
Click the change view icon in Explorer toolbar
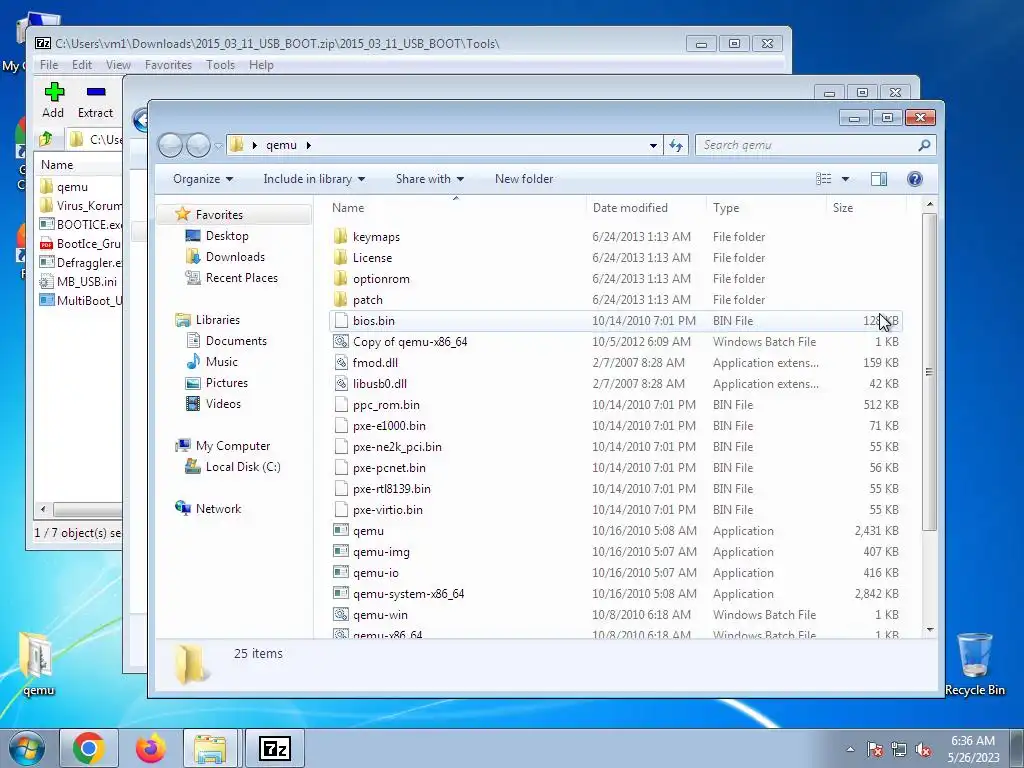824,179
